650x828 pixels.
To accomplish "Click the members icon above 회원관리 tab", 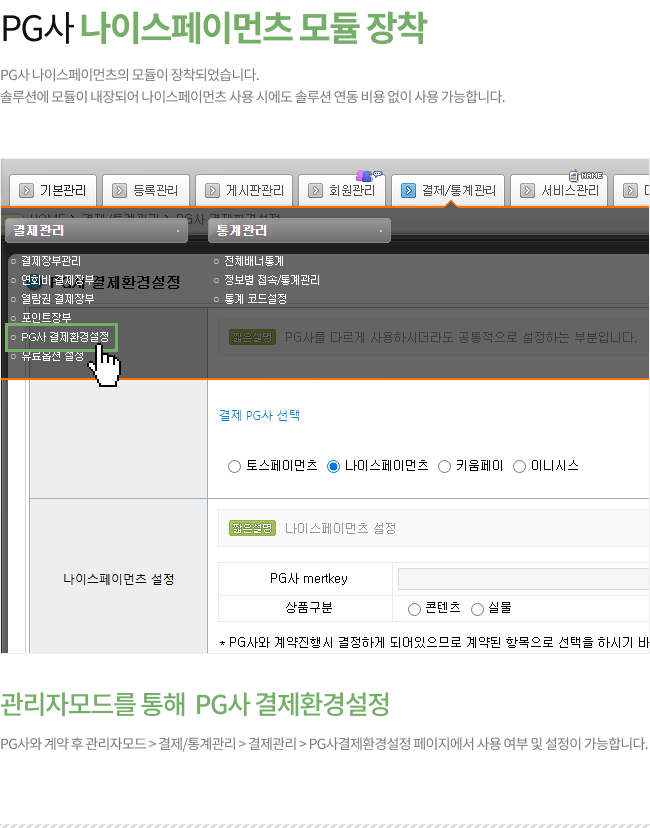I will pos(365,175).
